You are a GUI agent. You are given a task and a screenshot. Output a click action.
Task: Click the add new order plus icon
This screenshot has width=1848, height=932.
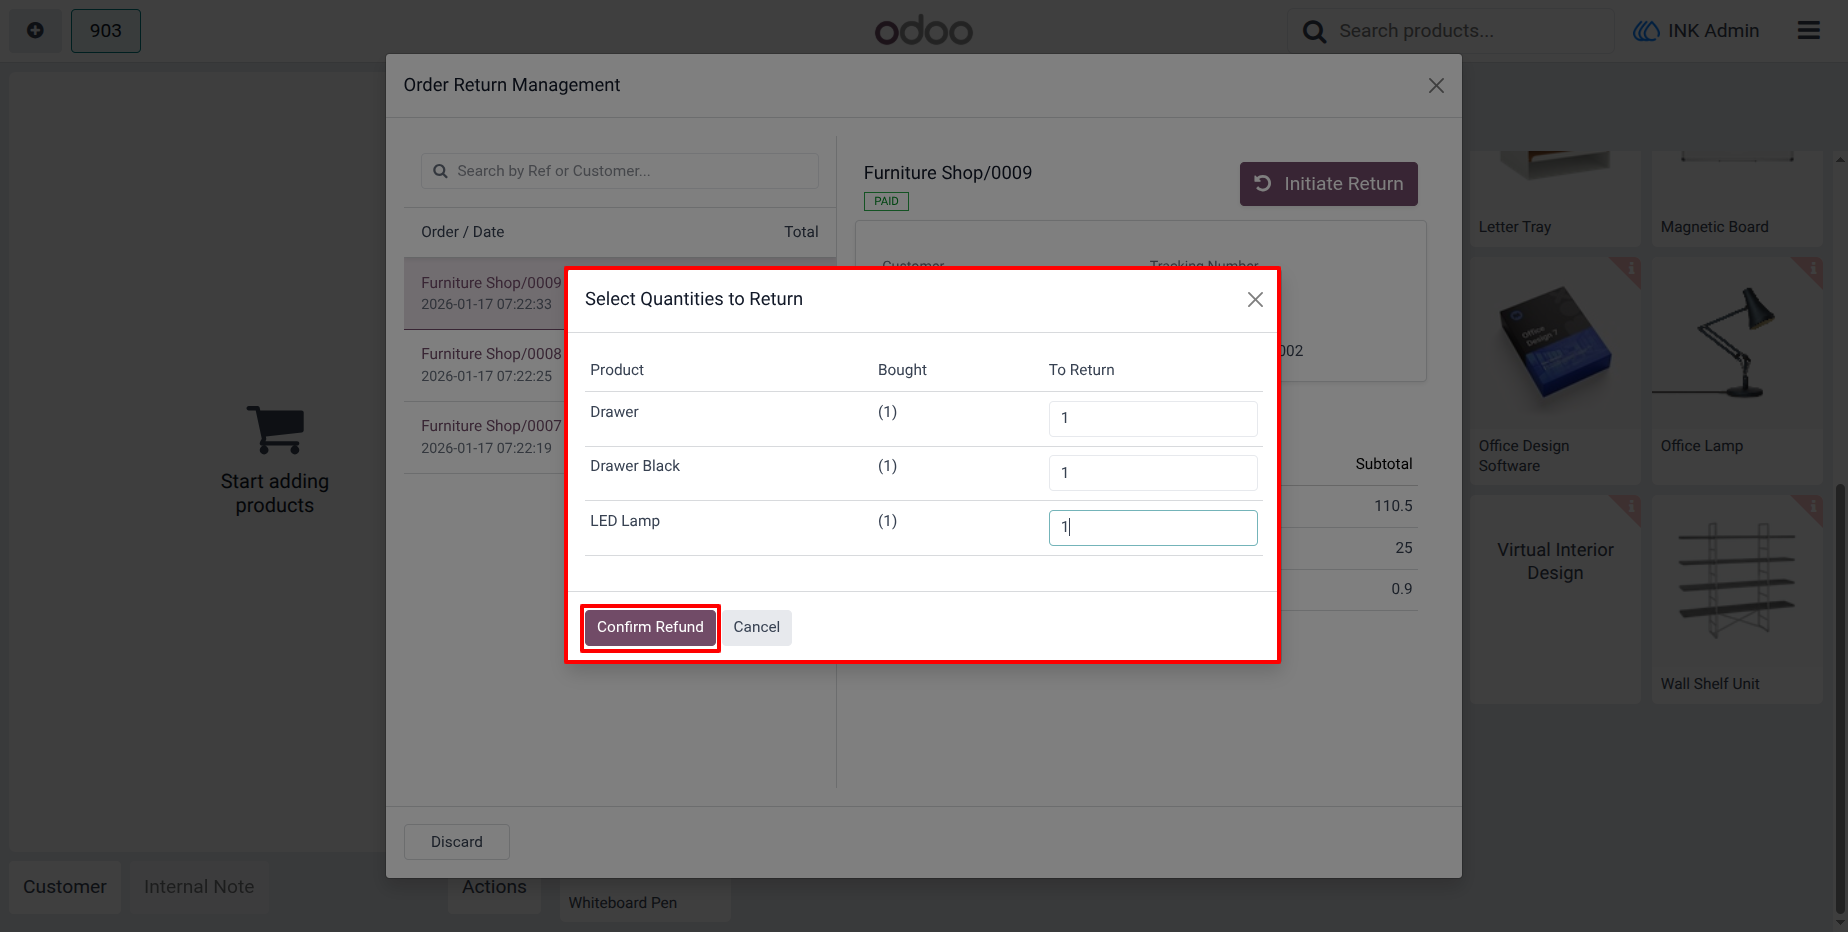(x=35, y=31)
